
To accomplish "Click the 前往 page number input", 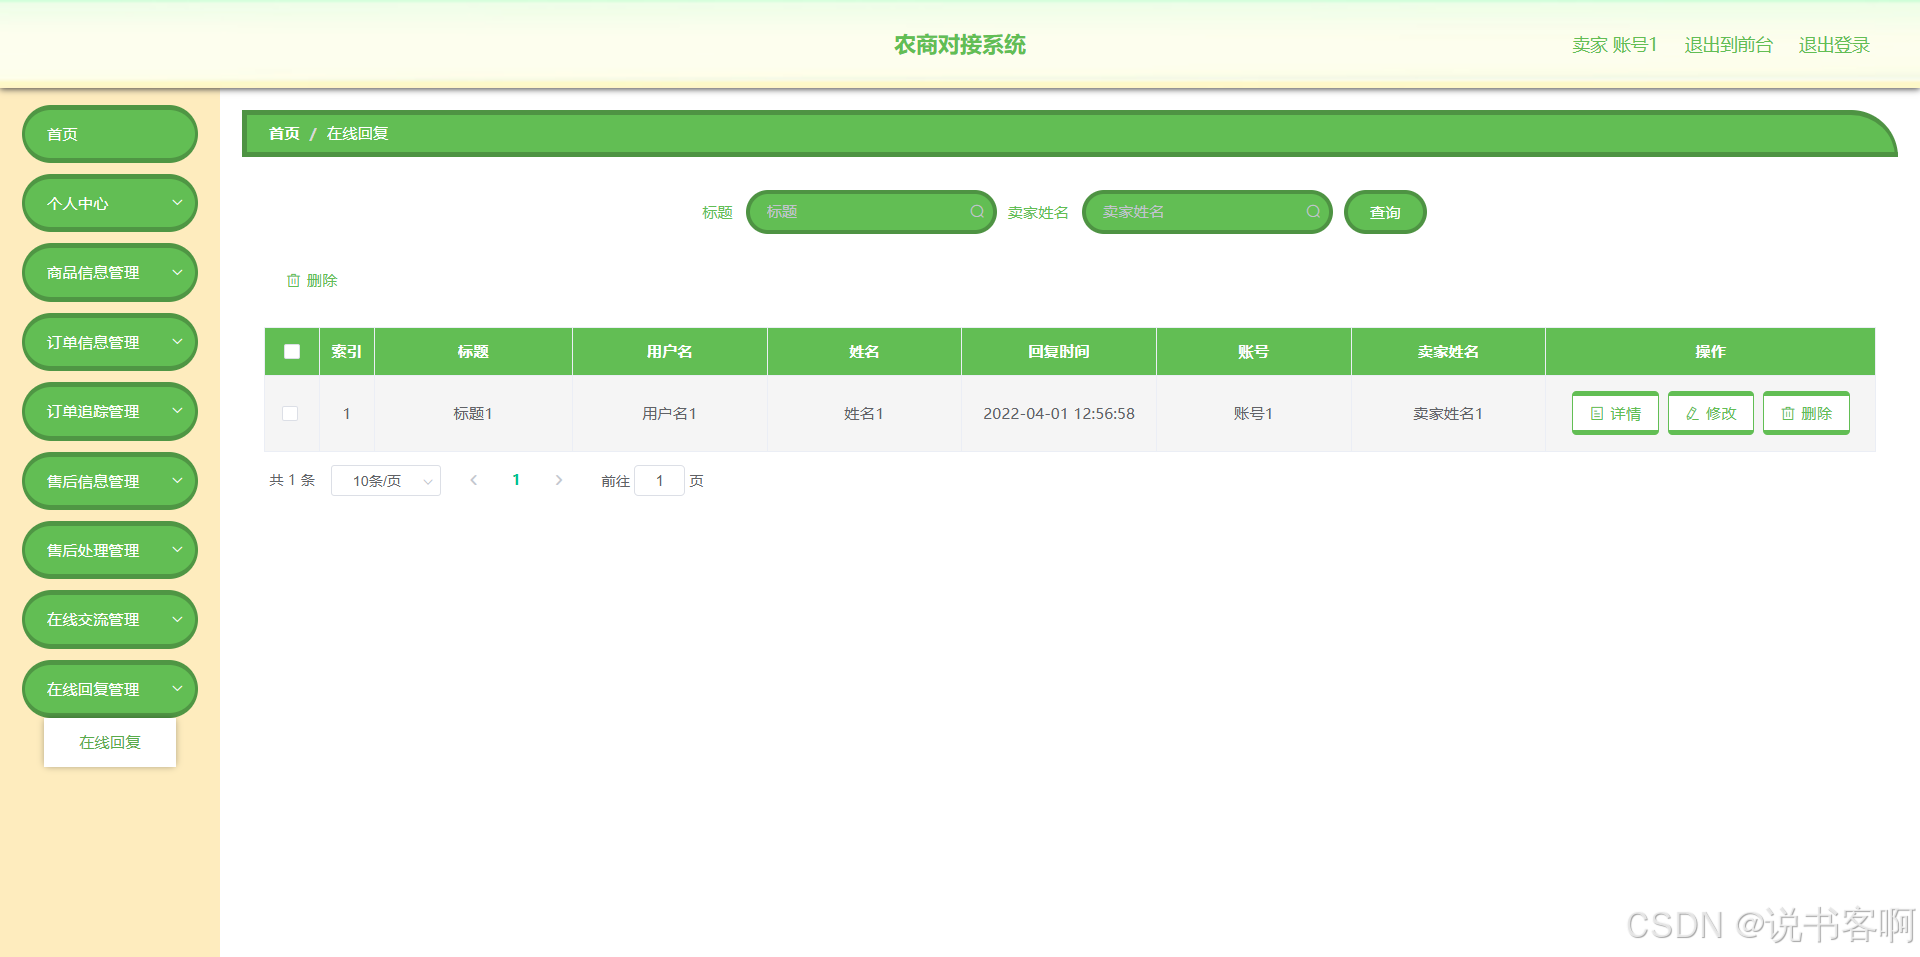I will point(659,481).
